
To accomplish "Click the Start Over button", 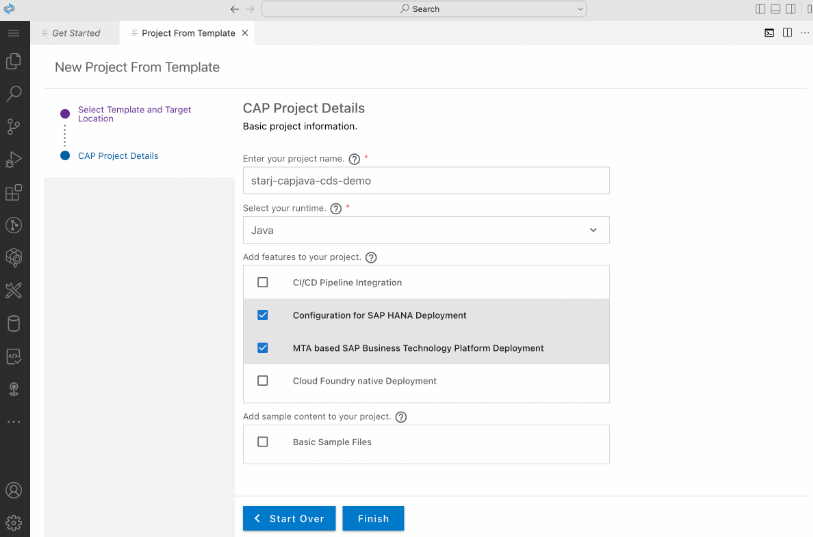I will (x=289, y=518).
